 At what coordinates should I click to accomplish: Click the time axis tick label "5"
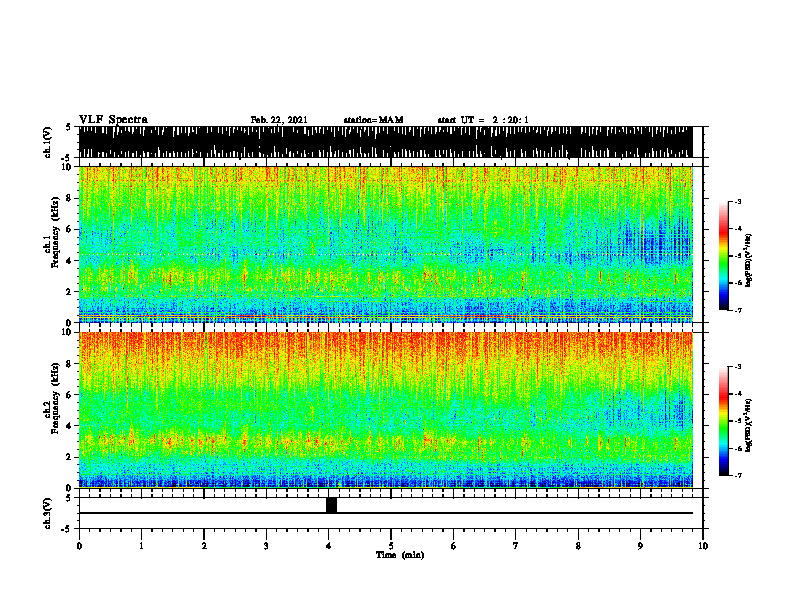click(391, 546)
